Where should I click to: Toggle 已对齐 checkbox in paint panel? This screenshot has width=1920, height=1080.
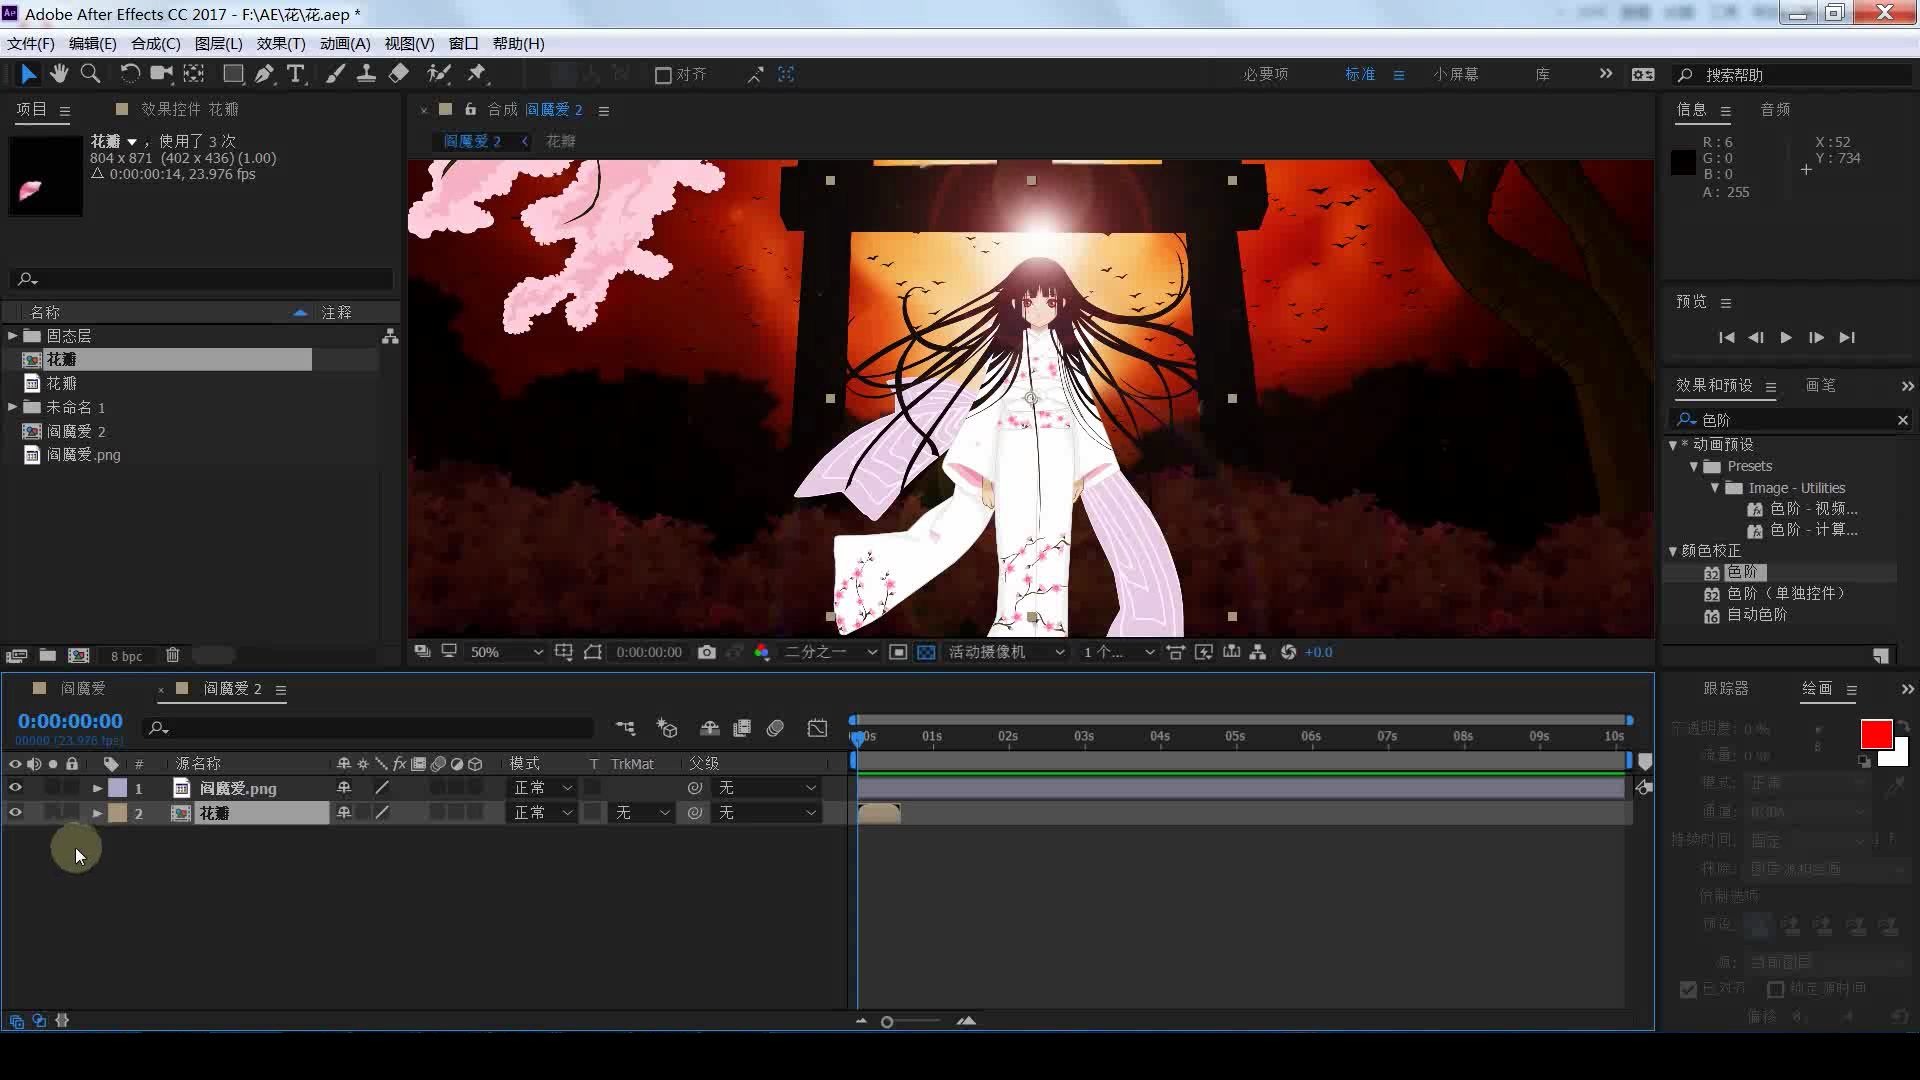pos(1688,989)
